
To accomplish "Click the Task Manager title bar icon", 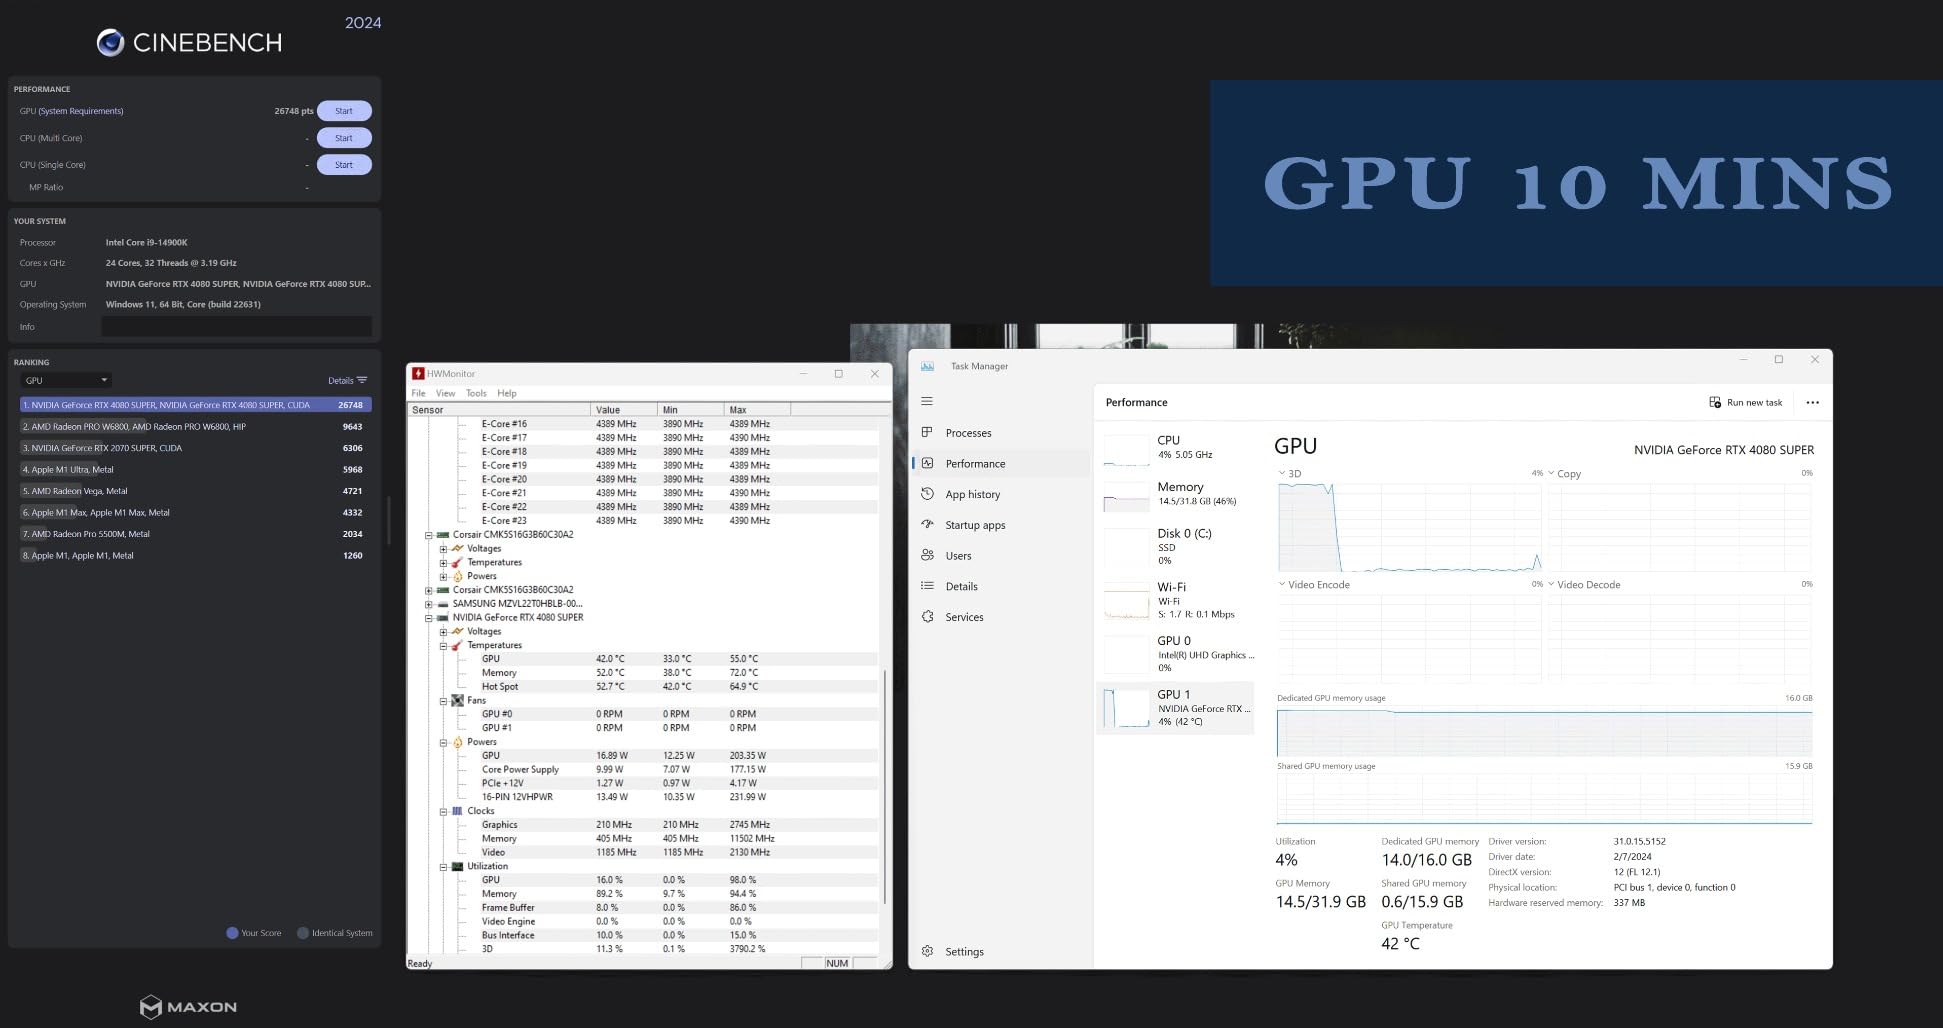I will pyautogui.click(x=927, y=366).
